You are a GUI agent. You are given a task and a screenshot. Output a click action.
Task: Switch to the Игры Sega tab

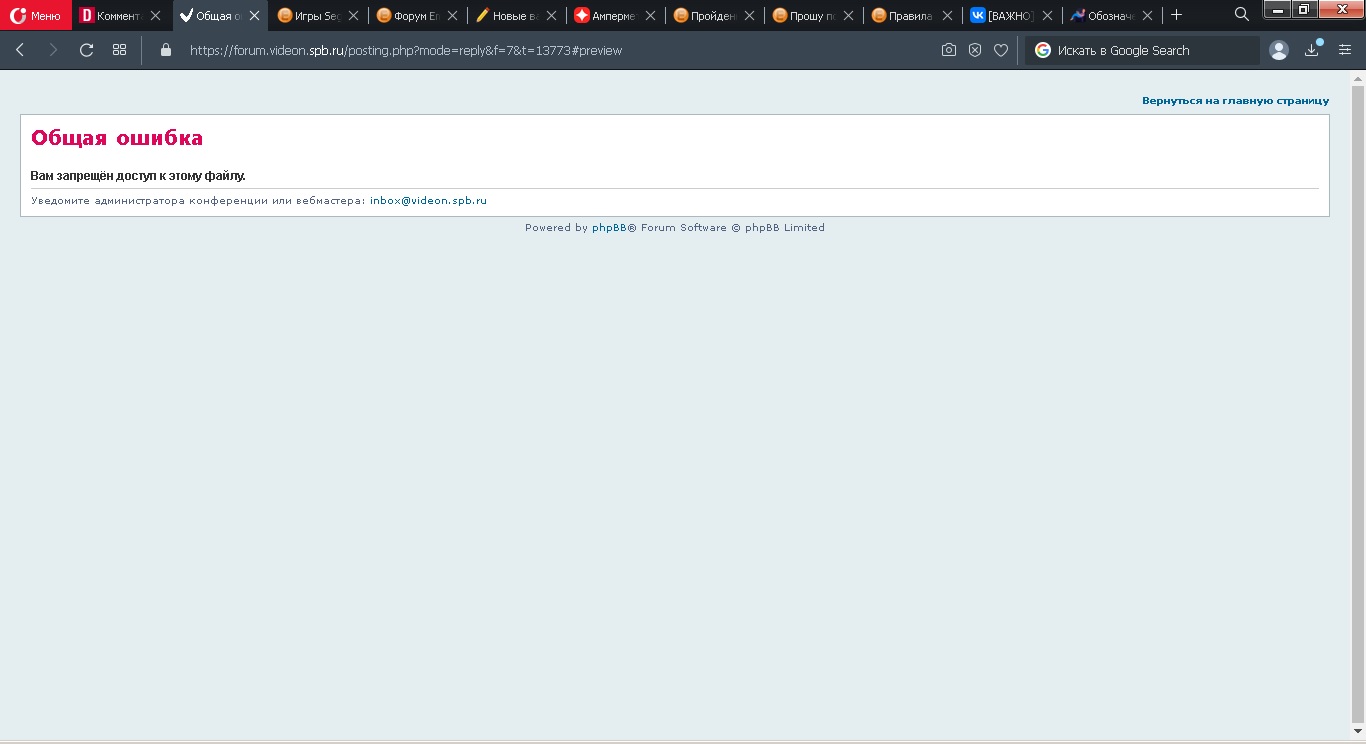point(310,16)
